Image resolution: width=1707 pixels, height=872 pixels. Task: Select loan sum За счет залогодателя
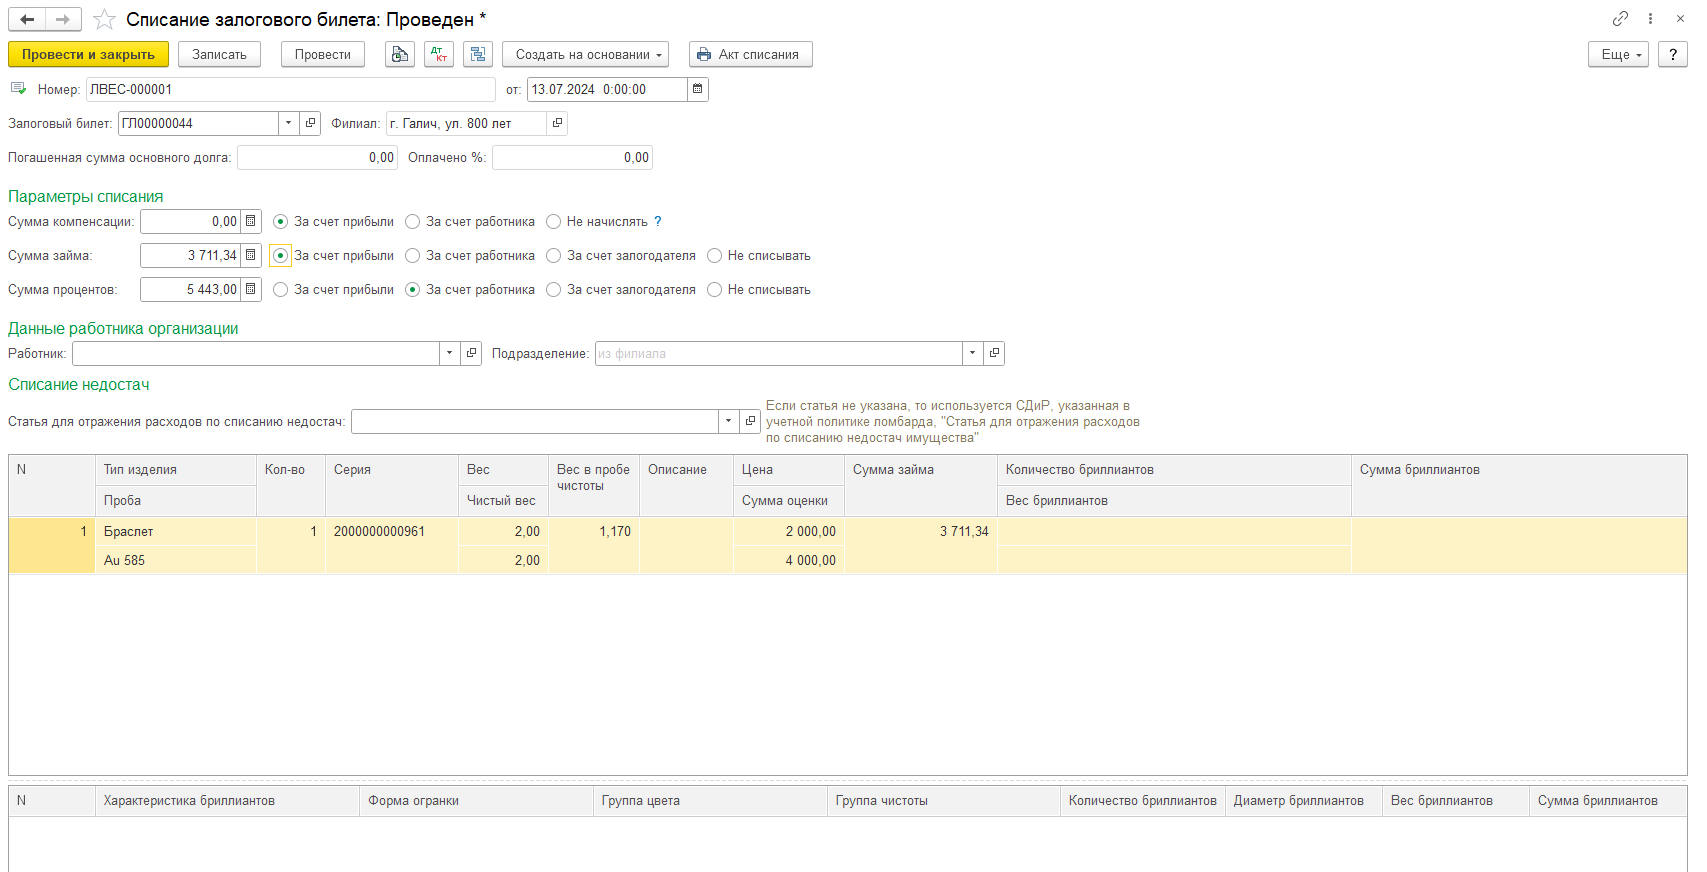coord(553,255)
